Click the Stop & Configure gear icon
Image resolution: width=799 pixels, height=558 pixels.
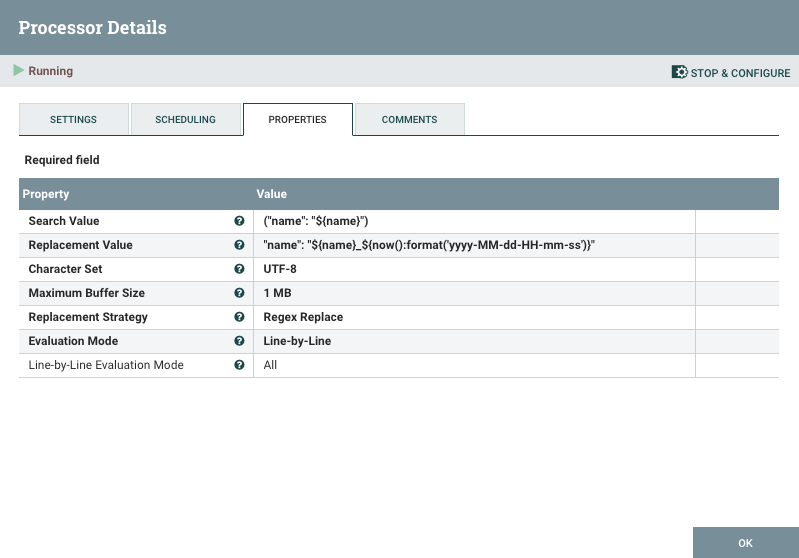679,72
